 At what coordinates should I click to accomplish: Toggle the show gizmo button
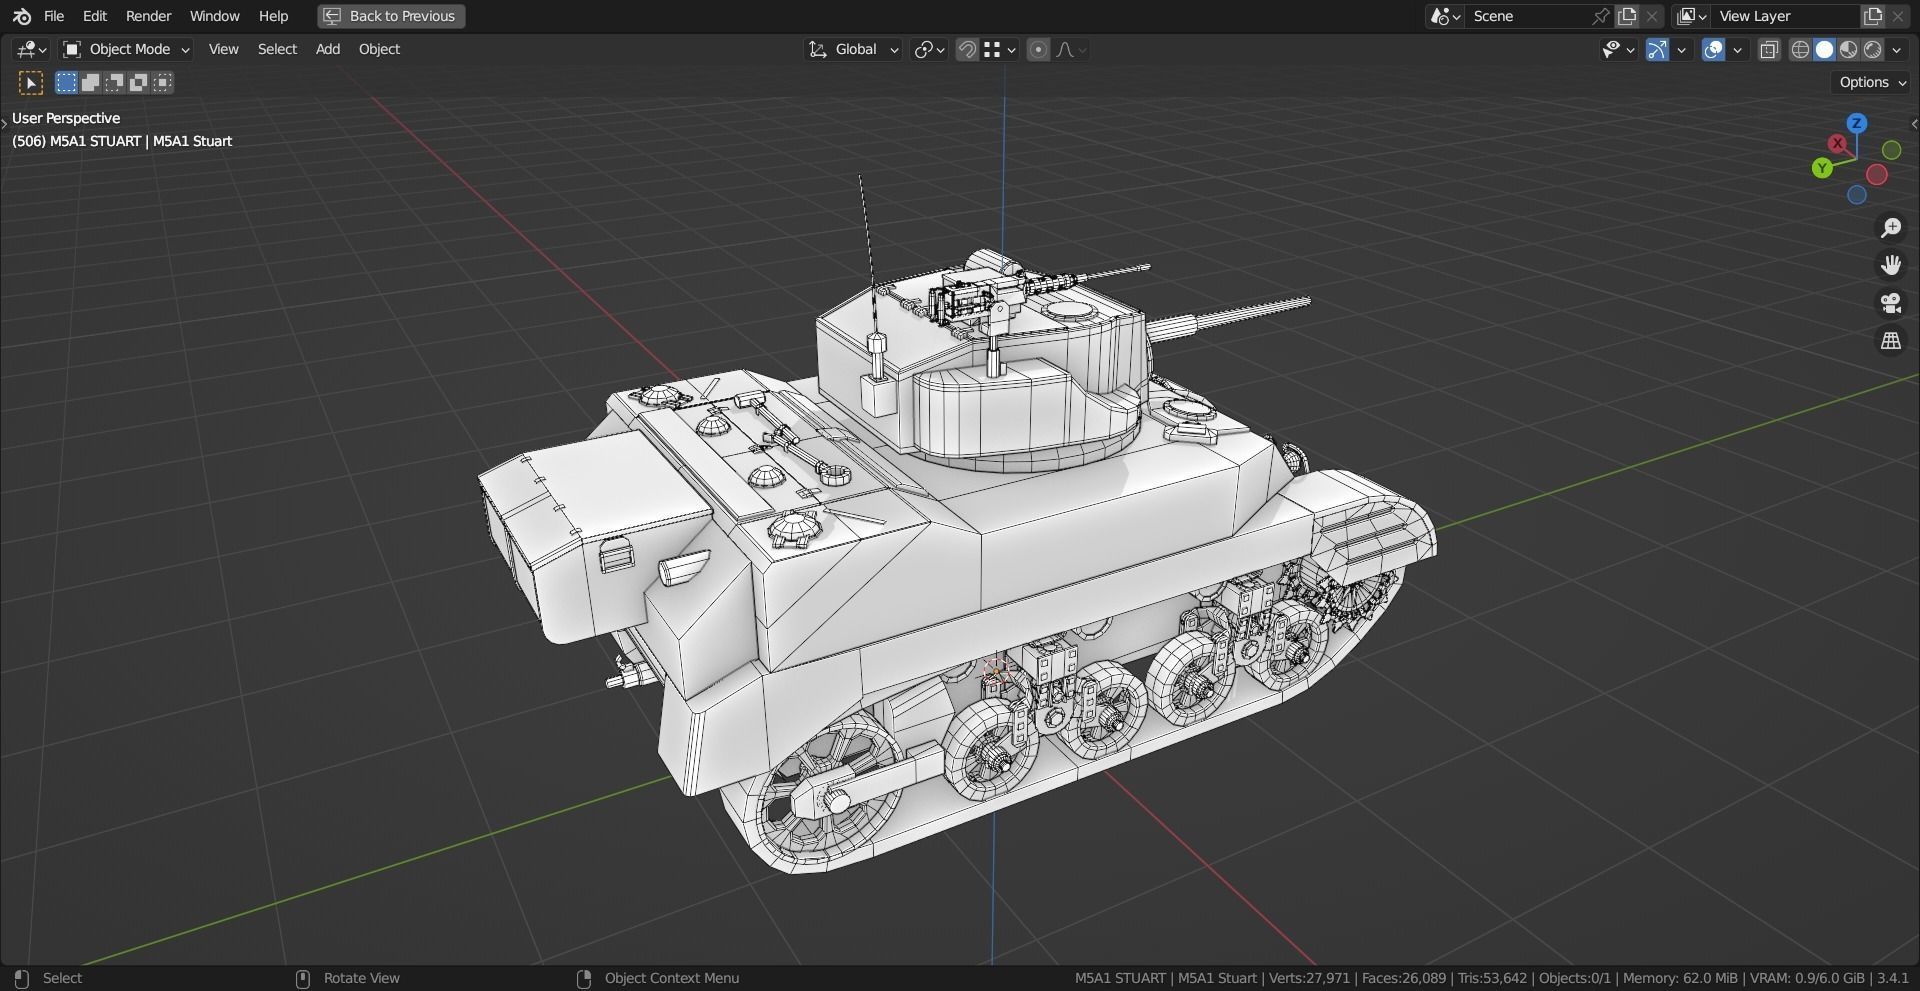click(x=1657, y=49)
